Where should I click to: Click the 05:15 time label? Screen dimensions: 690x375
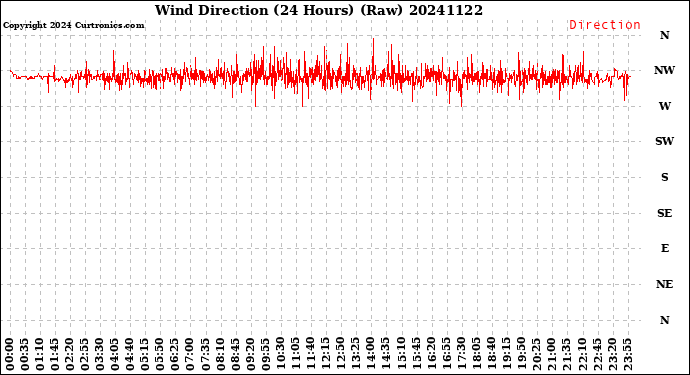[145, 355]
